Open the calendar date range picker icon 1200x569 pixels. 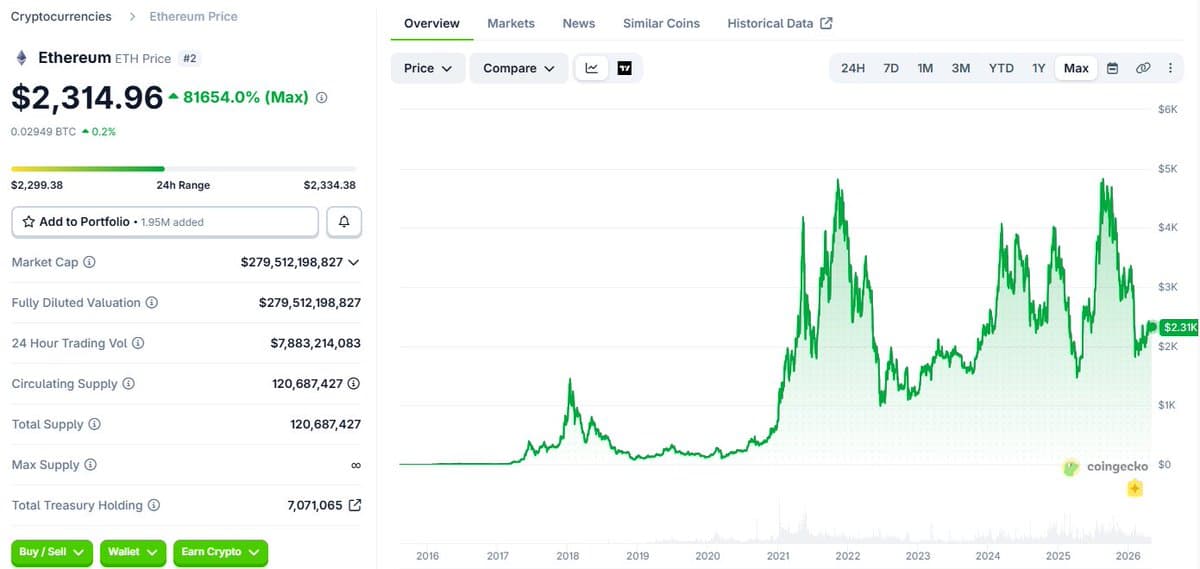1112,68
